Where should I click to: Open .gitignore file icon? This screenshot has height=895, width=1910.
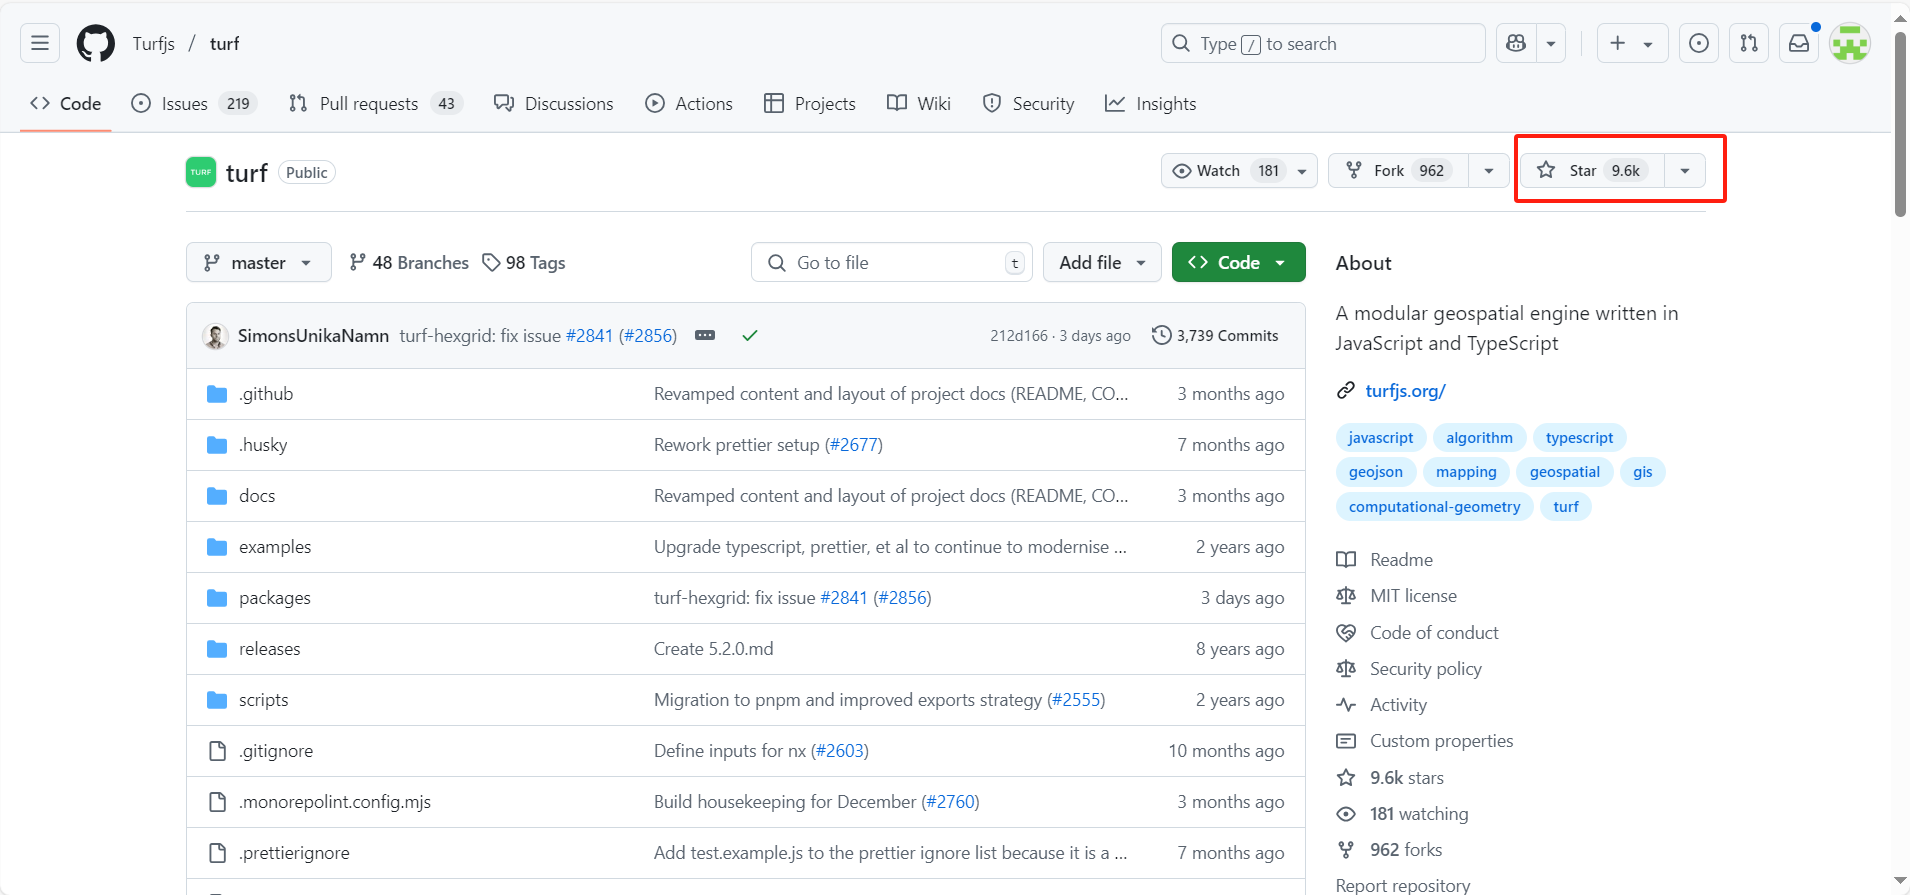pyautogui.click(x=217, y=751)
